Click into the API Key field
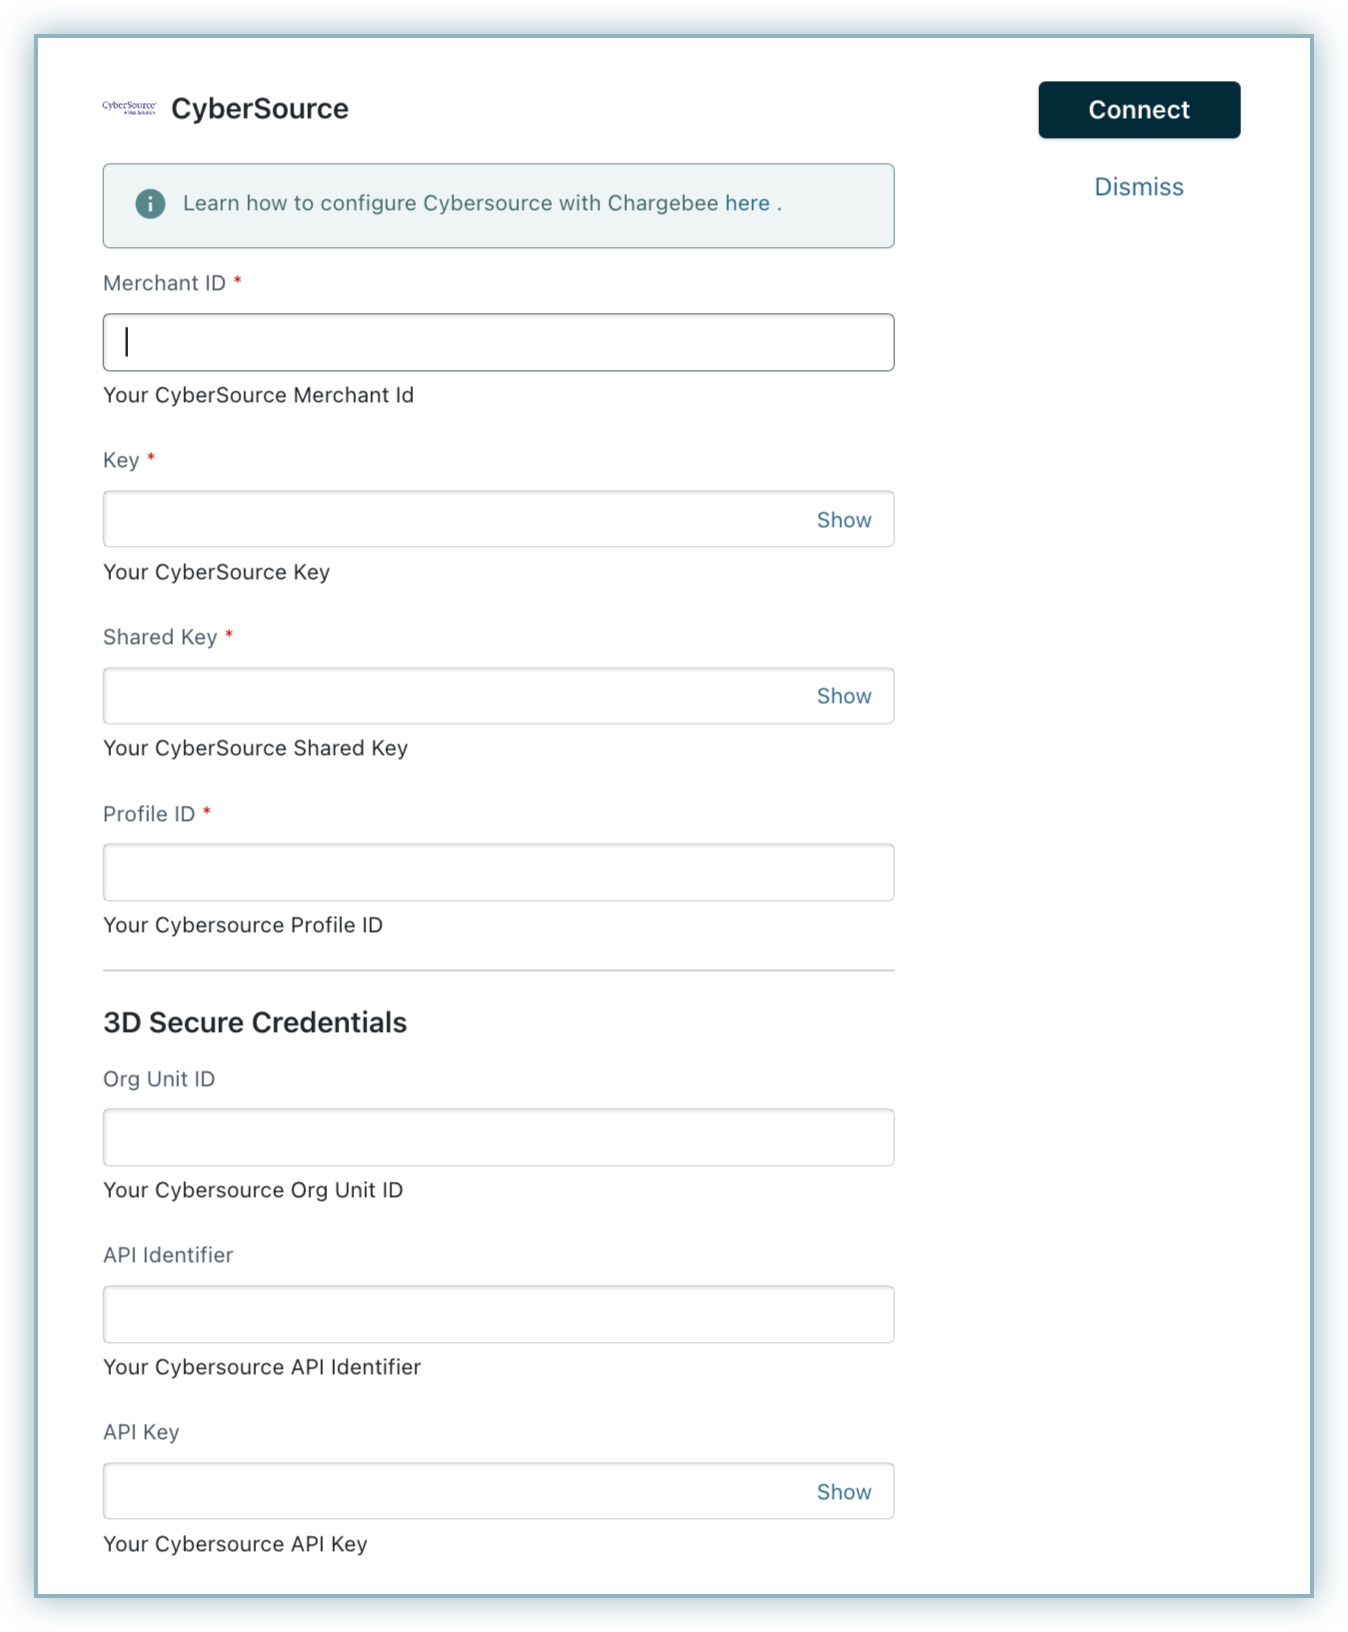The width and height of the screenshot is (1348, 1632). pyautogui.click(x=450, y=1492)
